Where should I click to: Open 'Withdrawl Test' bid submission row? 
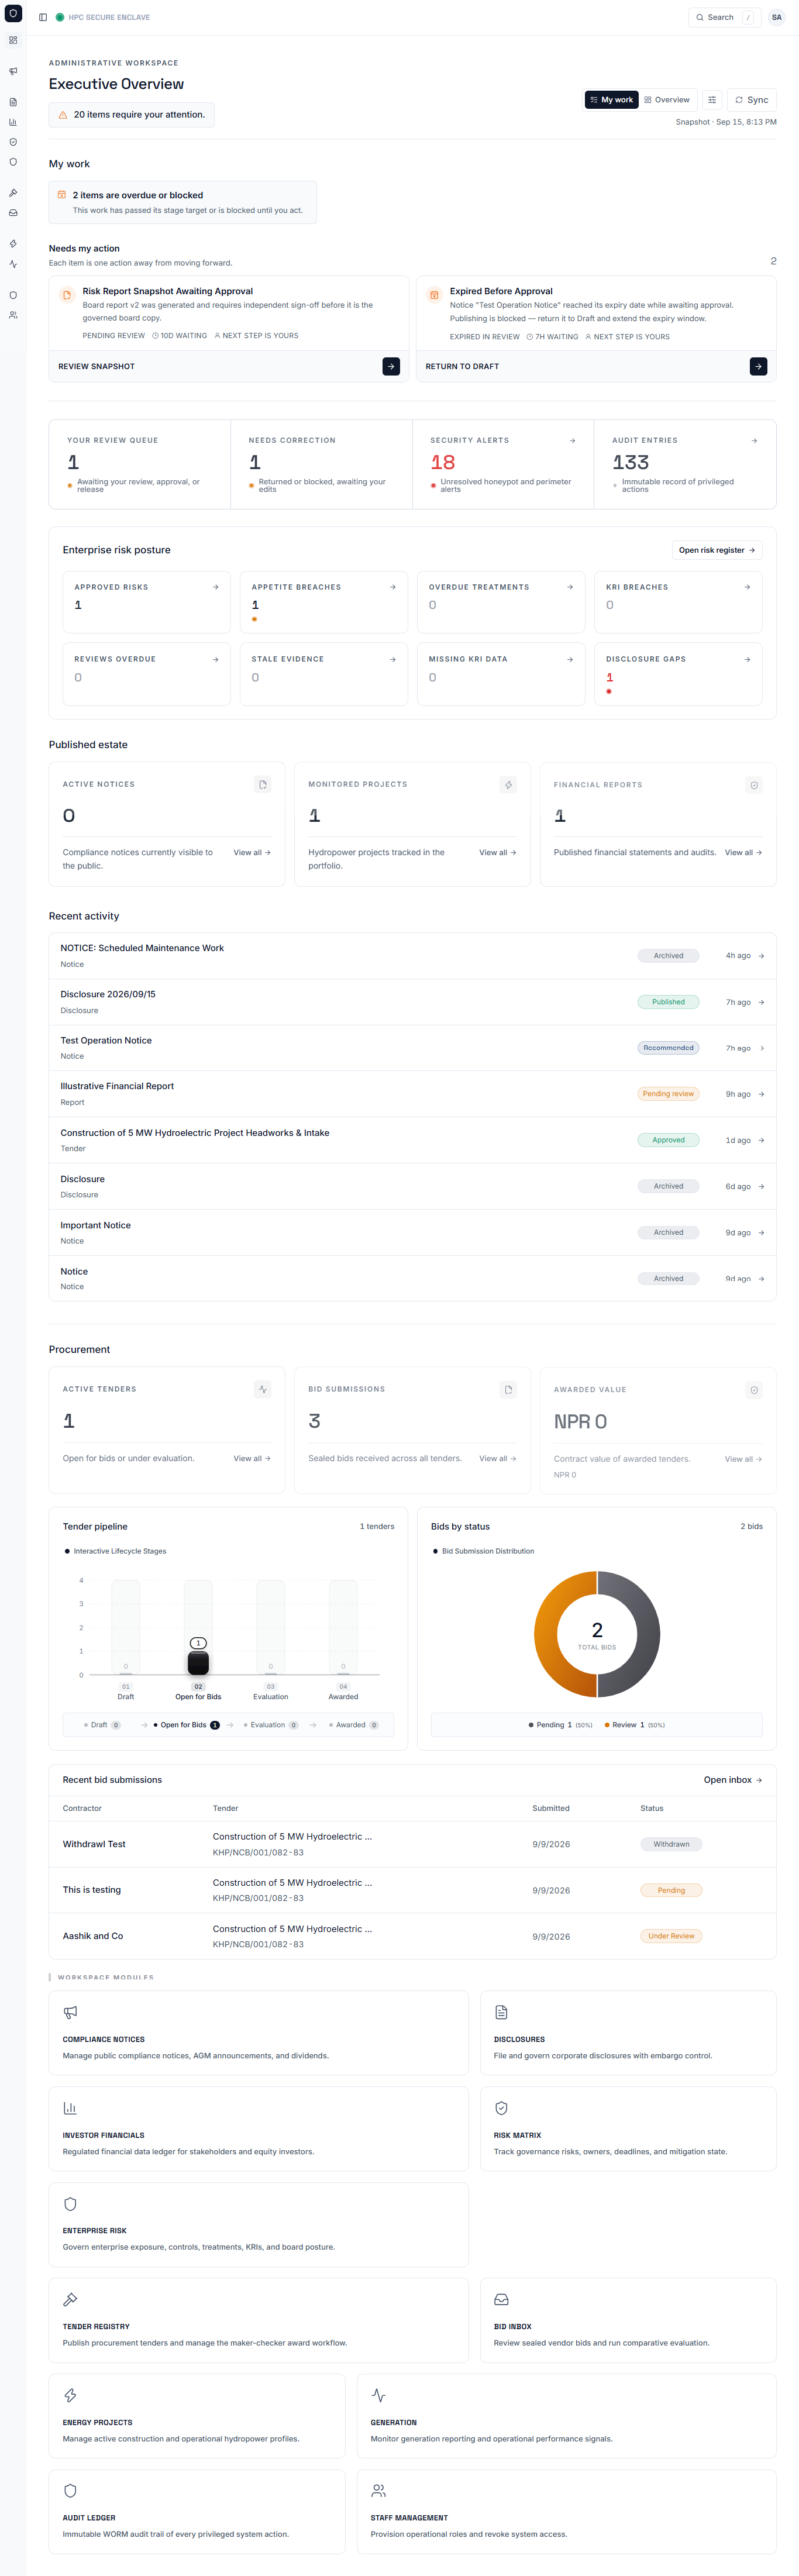pos(412,1844)
